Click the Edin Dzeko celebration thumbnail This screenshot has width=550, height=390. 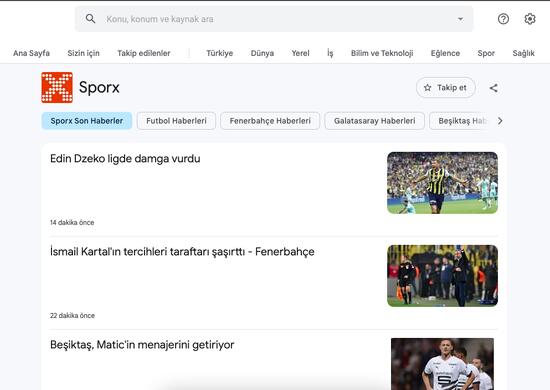point(442,183)
